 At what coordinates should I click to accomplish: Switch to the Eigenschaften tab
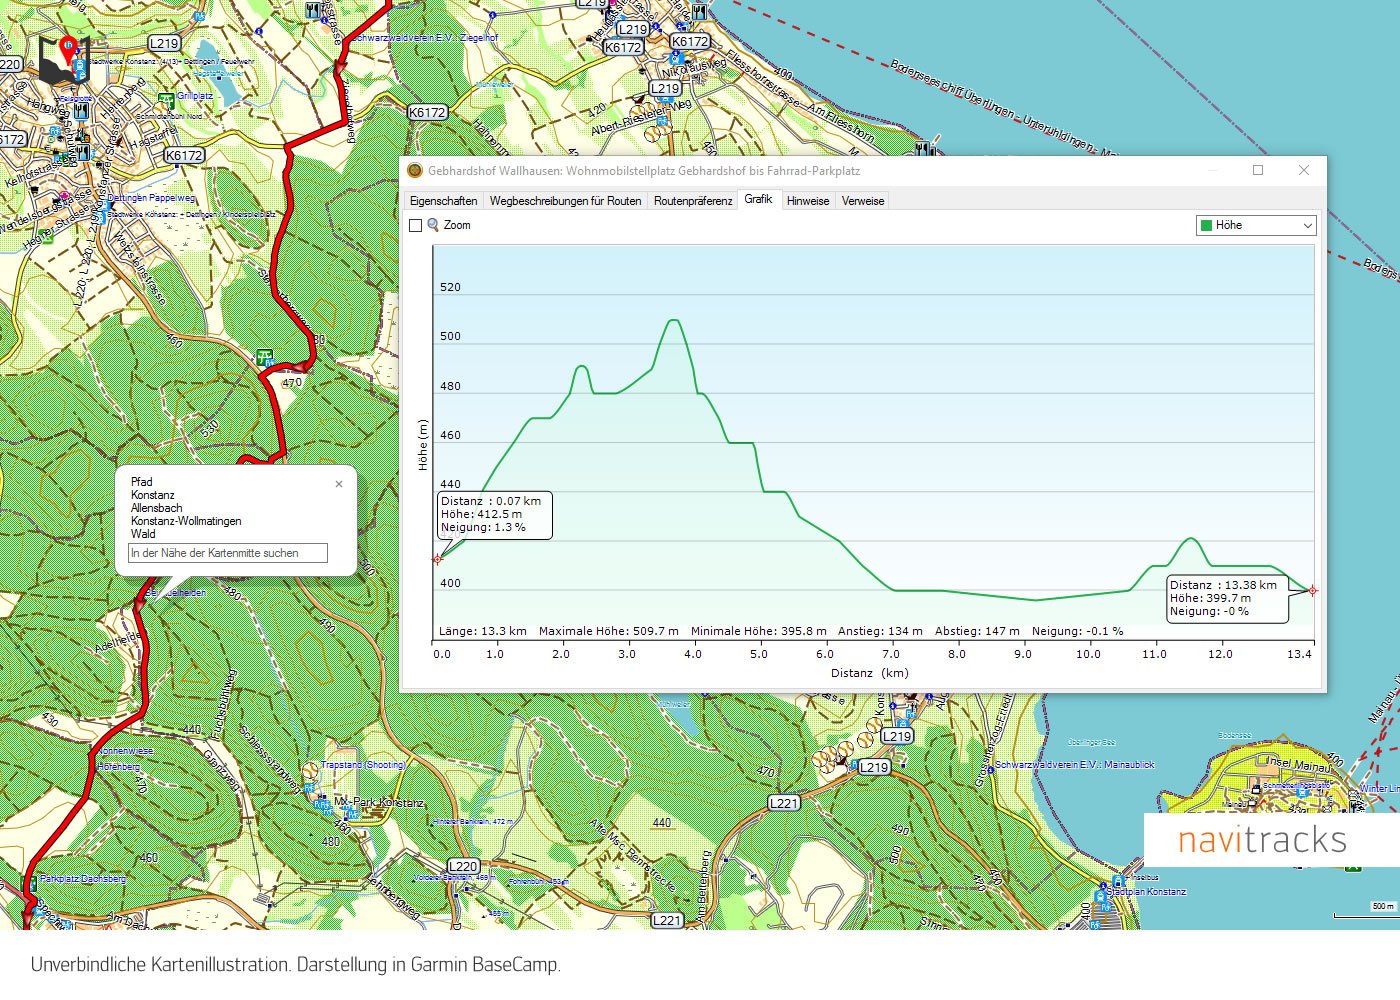[x=443, y=201]
